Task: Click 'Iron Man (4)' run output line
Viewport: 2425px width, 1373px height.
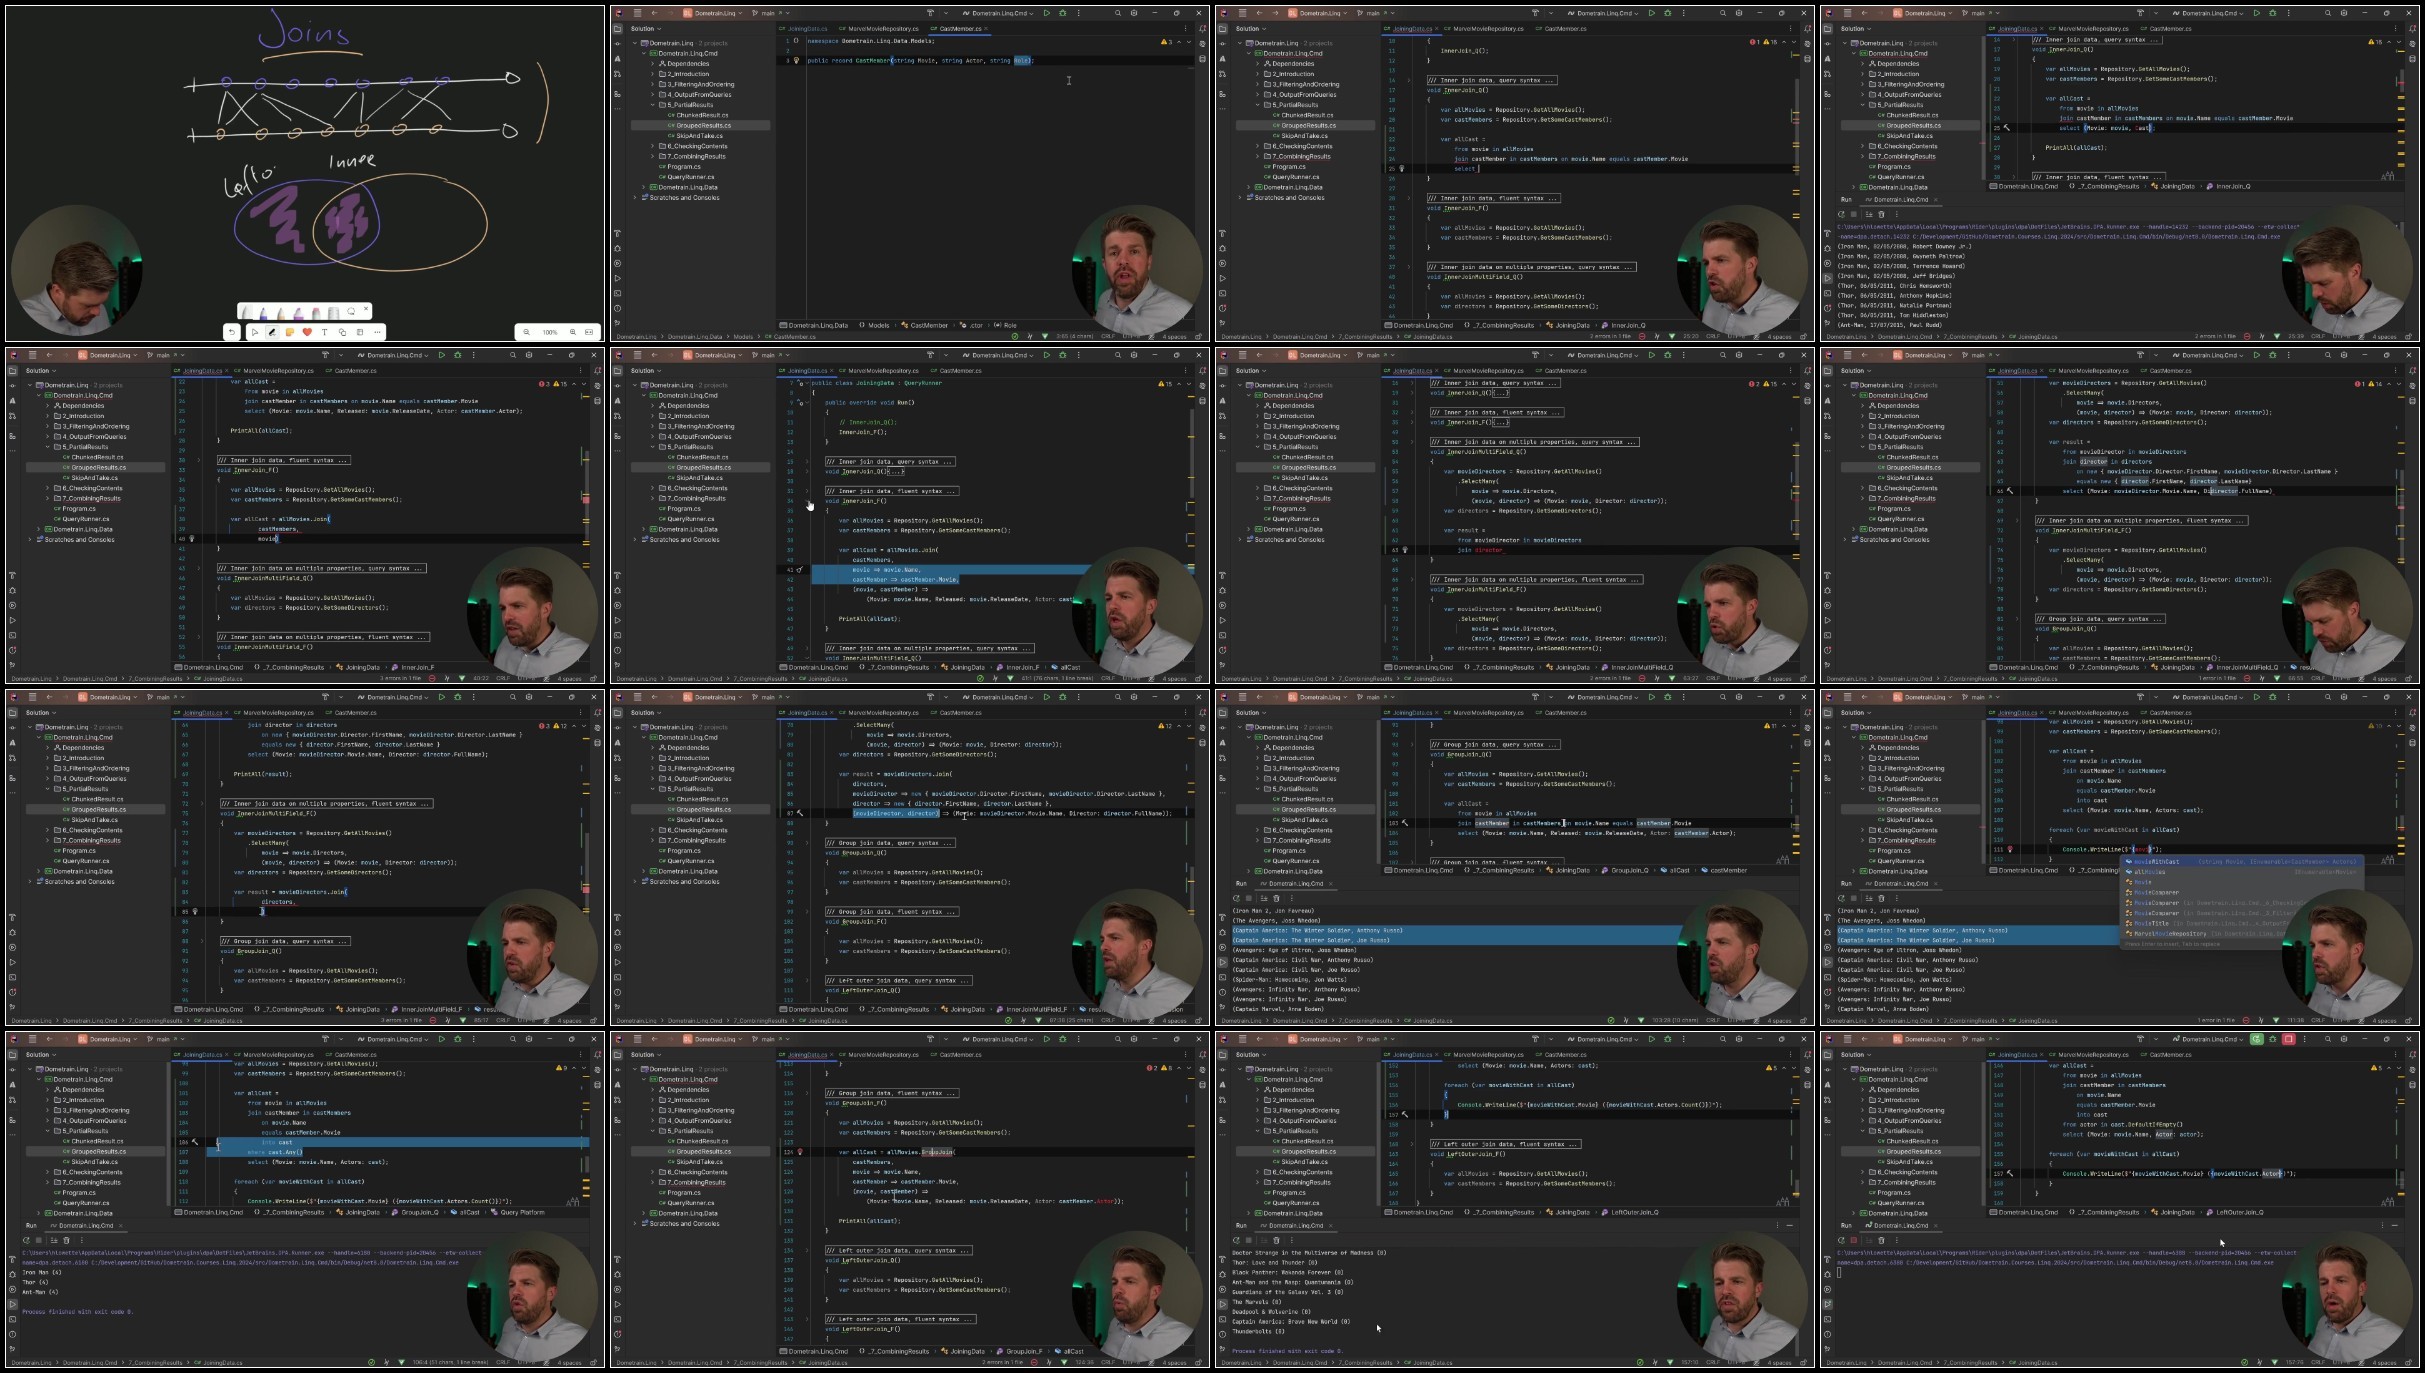Action: 42,1272
